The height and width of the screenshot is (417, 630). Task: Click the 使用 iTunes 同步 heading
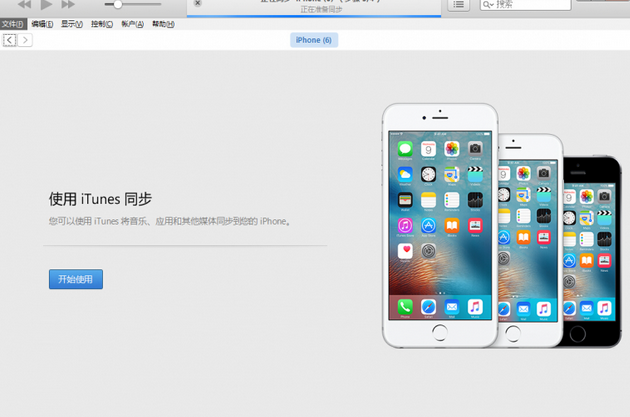pyautogui.click(x=100, y=199)
